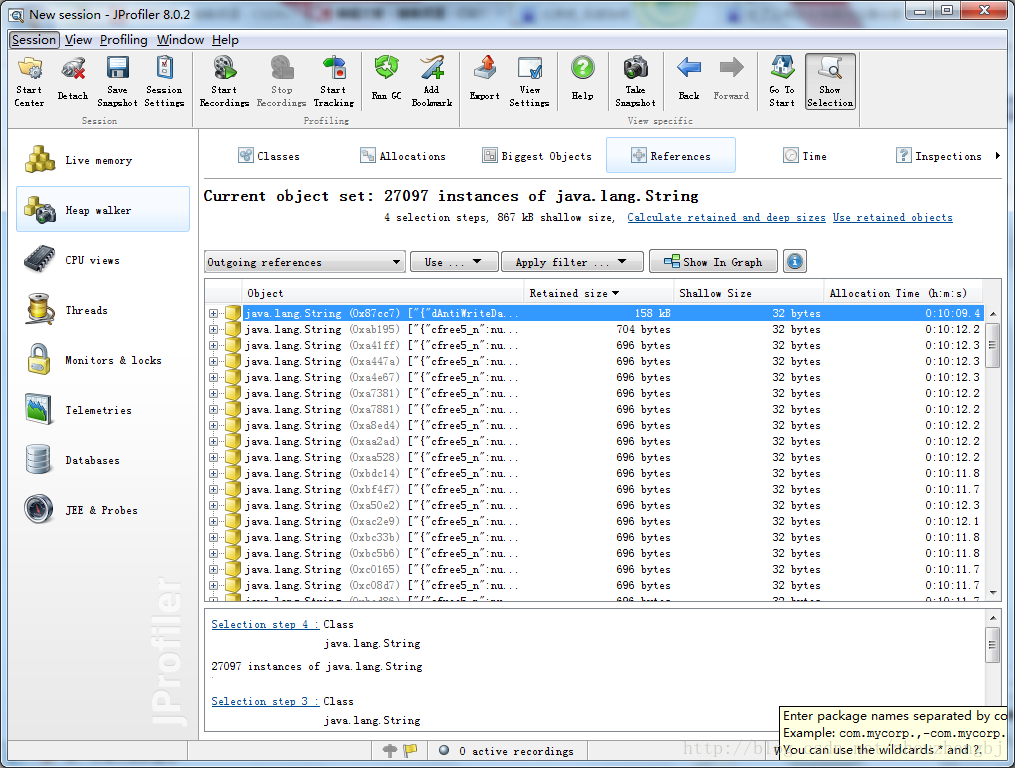Click Go To Start icon
The height and width of the screenshot is (768, 1015).
pos(782,82)
